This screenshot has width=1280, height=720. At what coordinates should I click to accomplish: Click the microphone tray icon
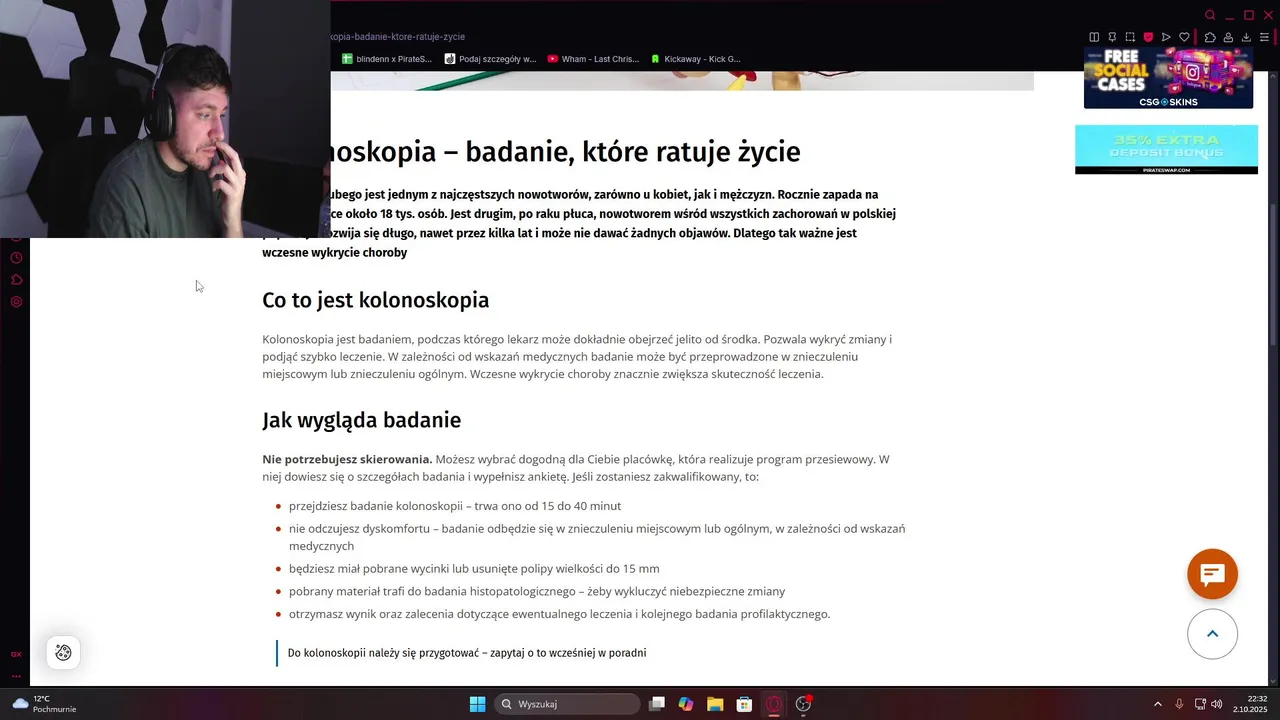click(x=1179, y=704)
